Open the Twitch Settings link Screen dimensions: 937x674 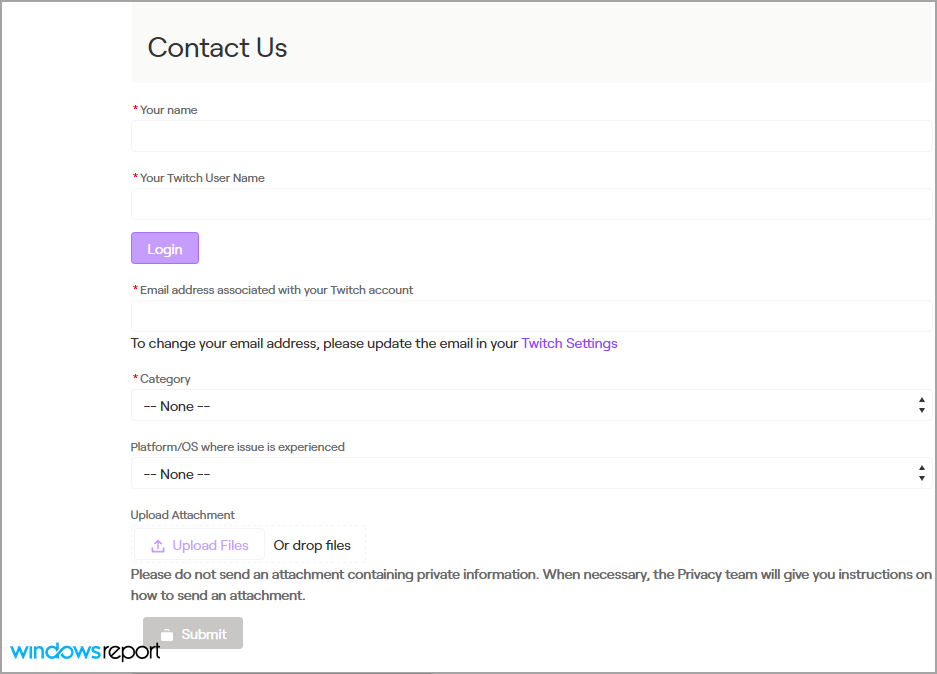click(569, 344)
